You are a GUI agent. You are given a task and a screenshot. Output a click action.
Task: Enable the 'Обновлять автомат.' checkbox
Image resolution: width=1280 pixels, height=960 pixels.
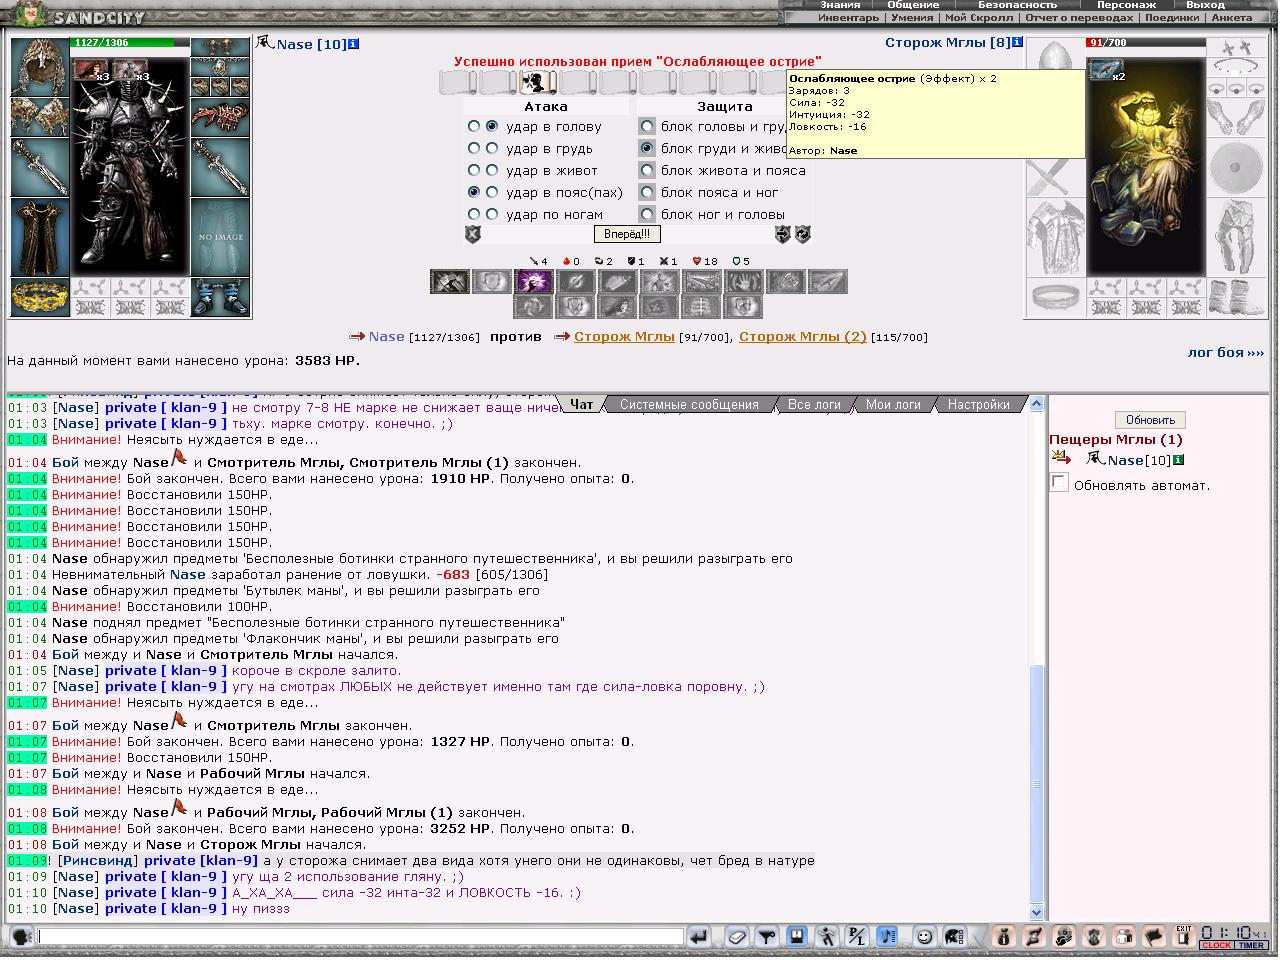1059,484
